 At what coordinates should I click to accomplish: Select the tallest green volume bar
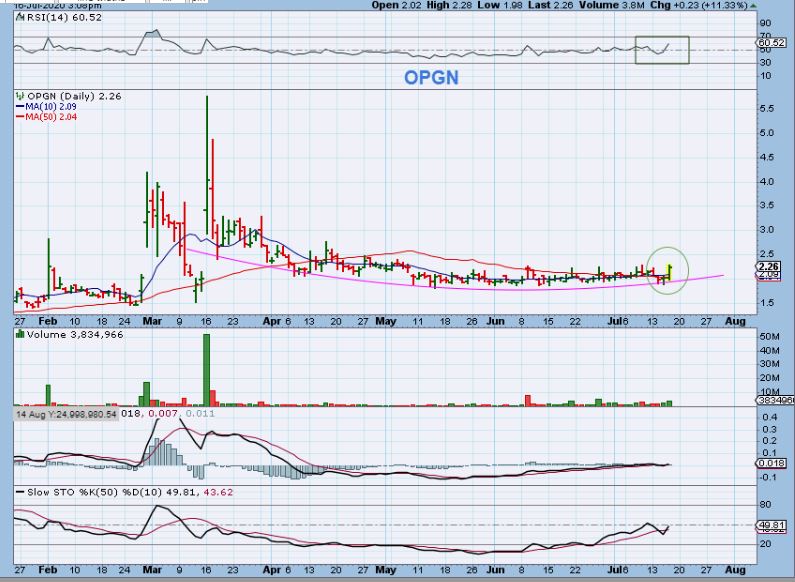click(207, 370)
